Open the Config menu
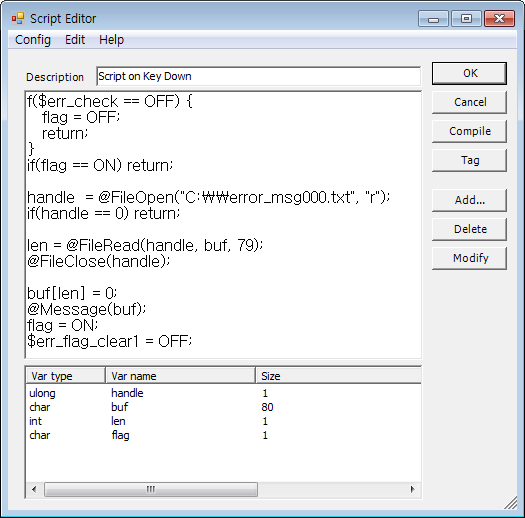 click(33, 40)
